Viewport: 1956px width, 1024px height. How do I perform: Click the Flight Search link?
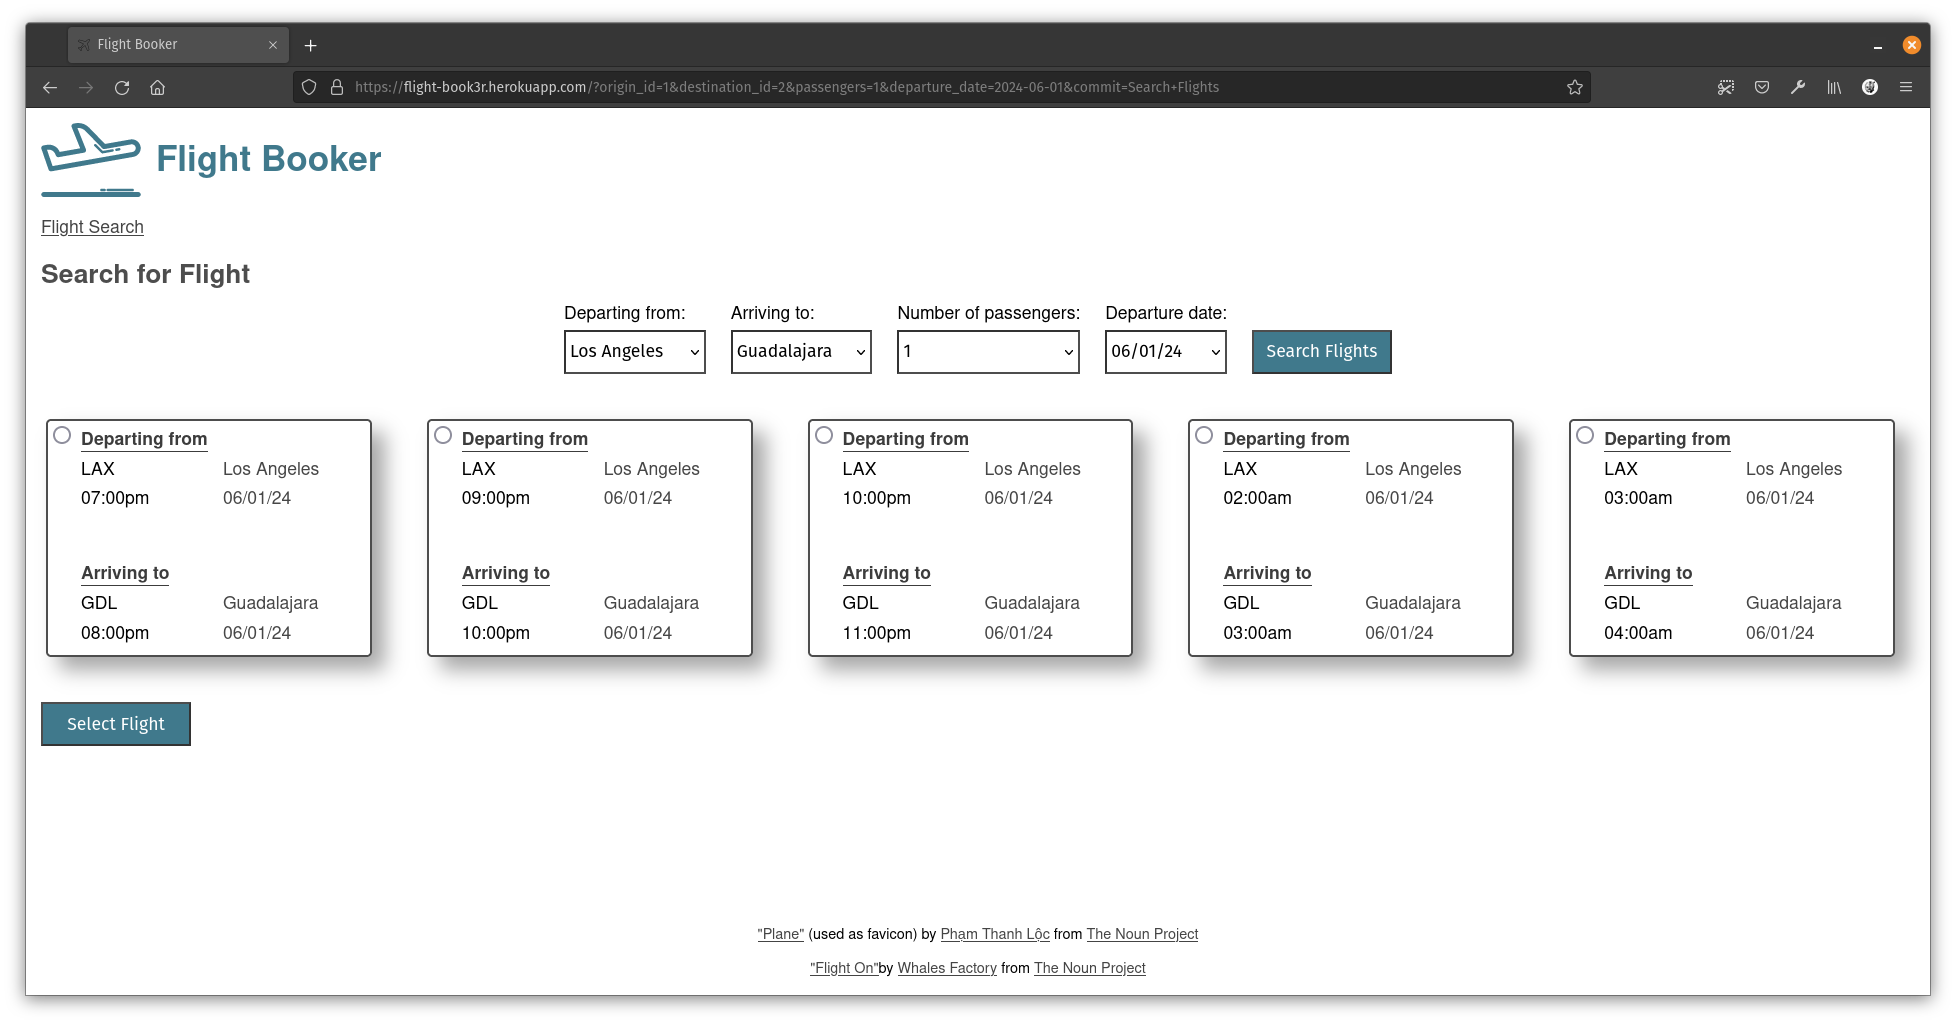92,227
